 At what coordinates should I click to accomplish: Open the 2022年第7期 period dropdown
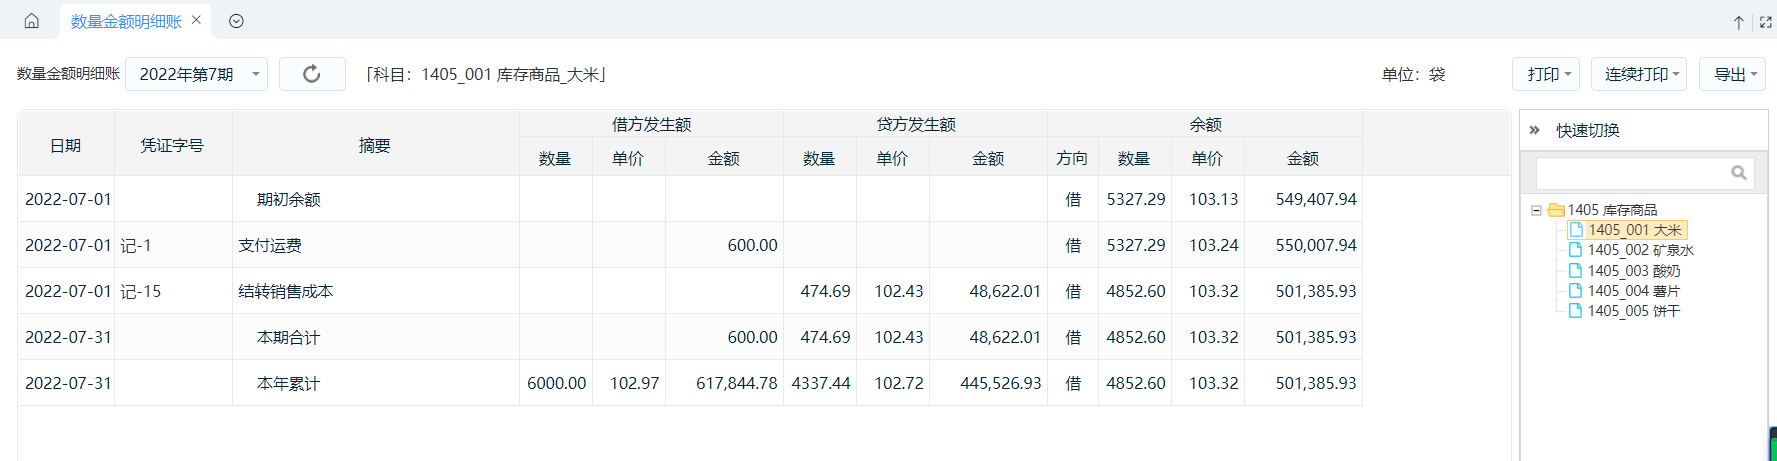[x=196, y=74]
